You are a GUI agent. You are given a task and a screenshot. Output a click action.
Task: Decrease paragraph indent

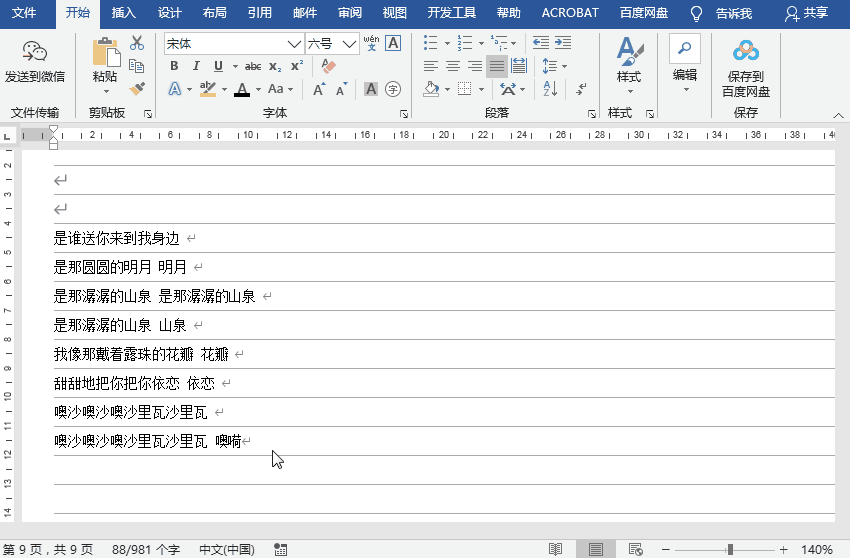point(540,43)
